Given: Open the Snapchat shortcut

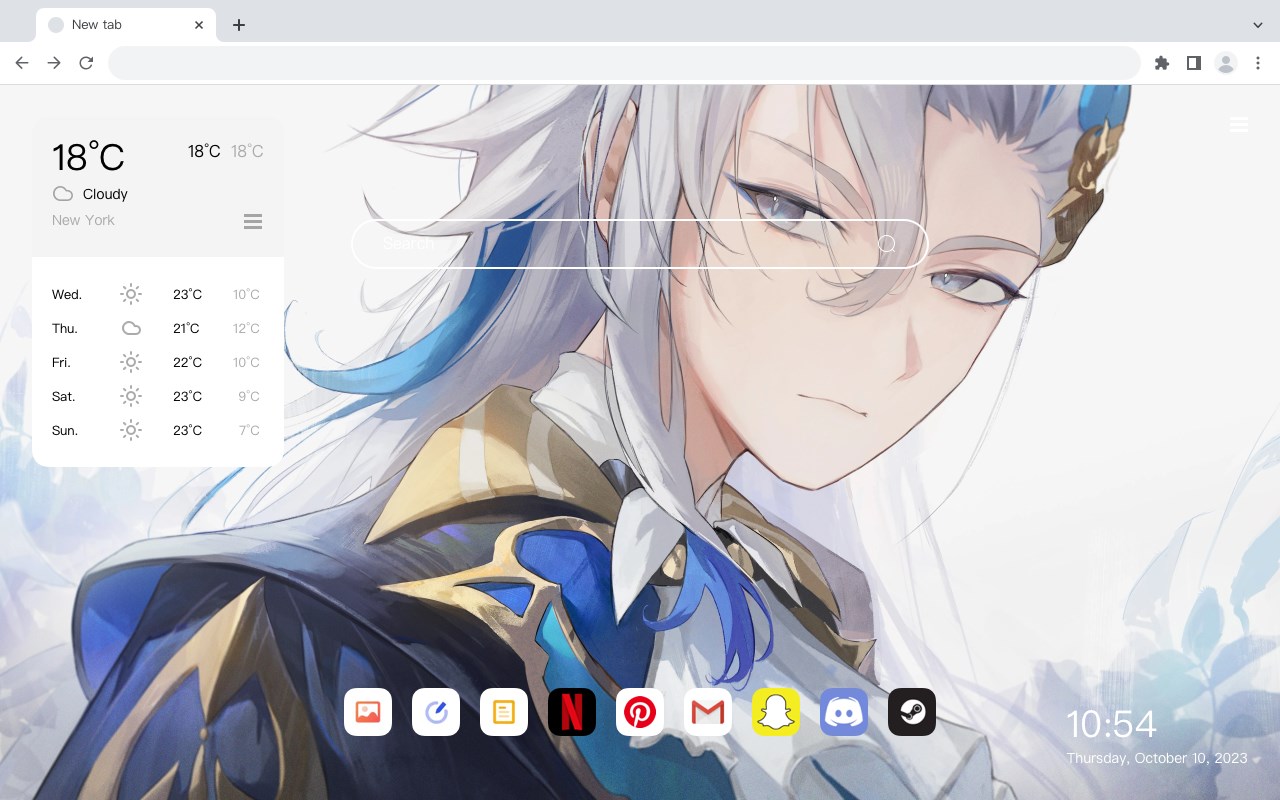Looking at the screenshot, I should [x=776, y=712].
